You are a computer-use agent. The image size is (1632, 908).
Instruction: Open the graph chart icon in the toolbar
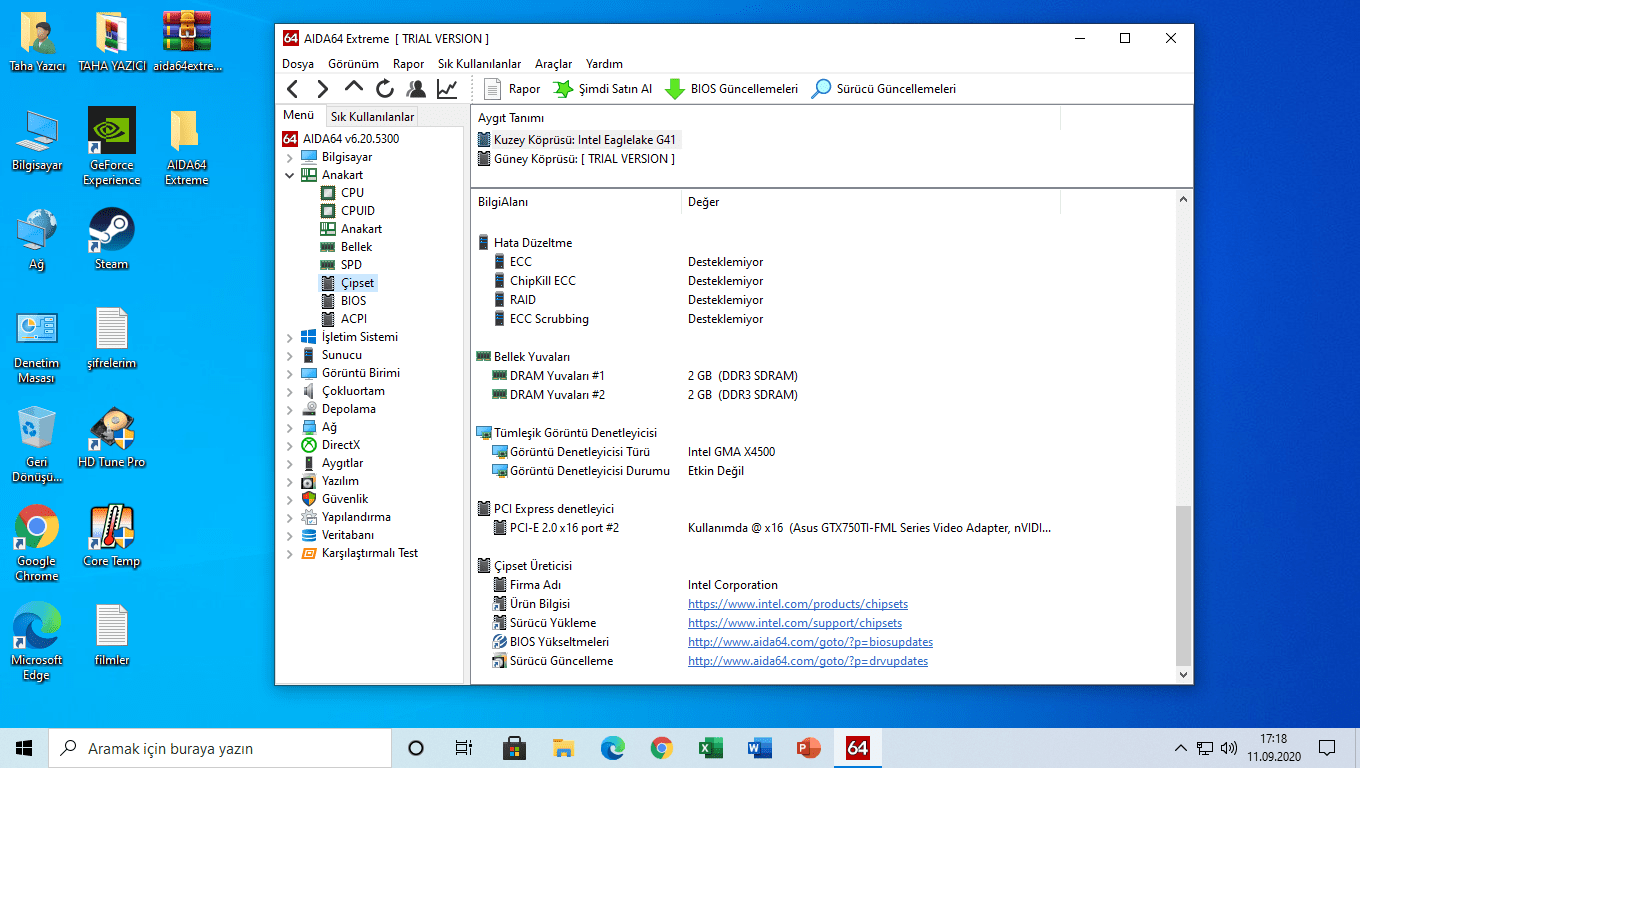tap(447, 89)
